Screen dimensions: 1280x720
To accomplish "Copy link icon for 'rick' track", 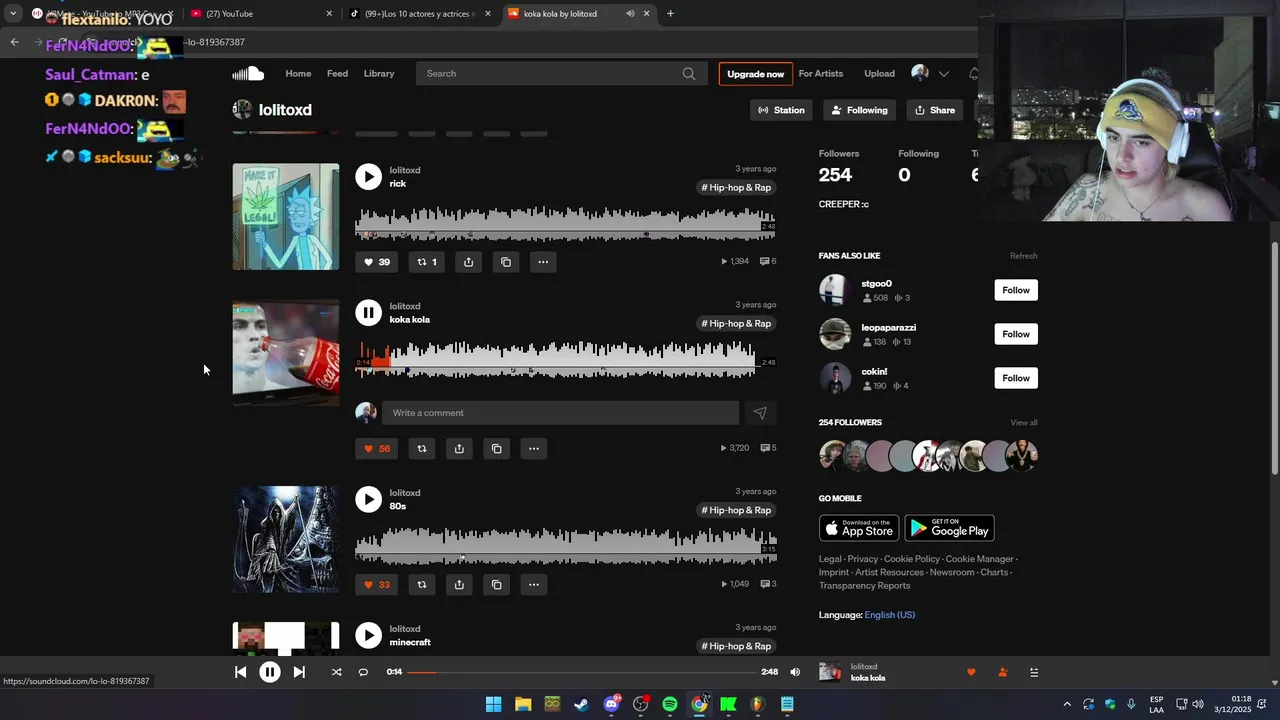I will tap(506, 262).
